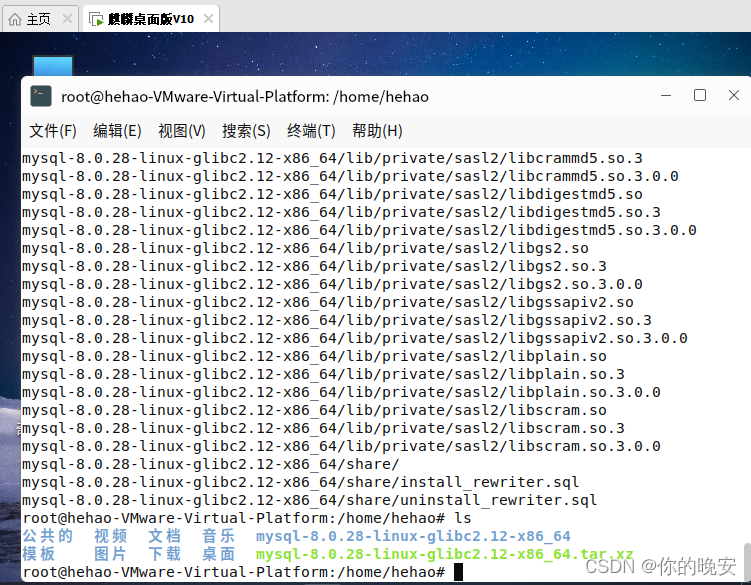The image size is (751, 585).
Task: Switch to the 麒麟桌面版V10 tab
Action: 151,19
